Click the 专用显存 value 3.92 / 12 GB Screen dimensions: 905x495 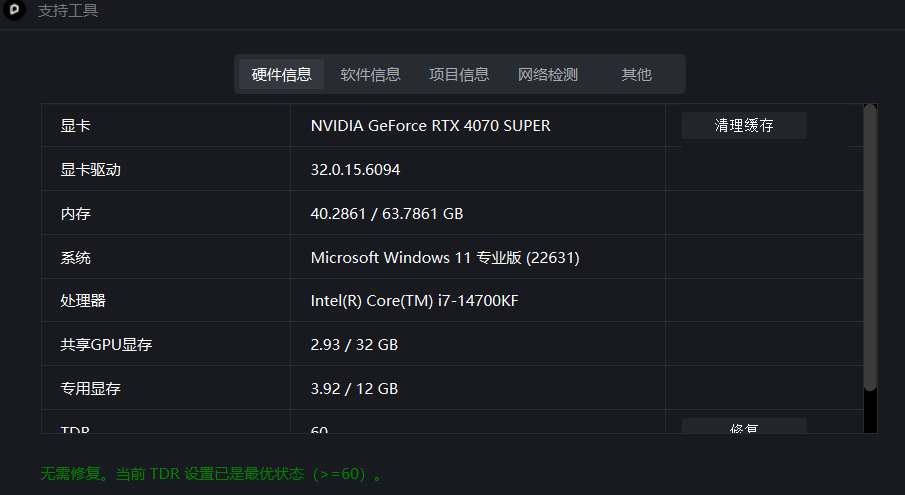point(354,389)
